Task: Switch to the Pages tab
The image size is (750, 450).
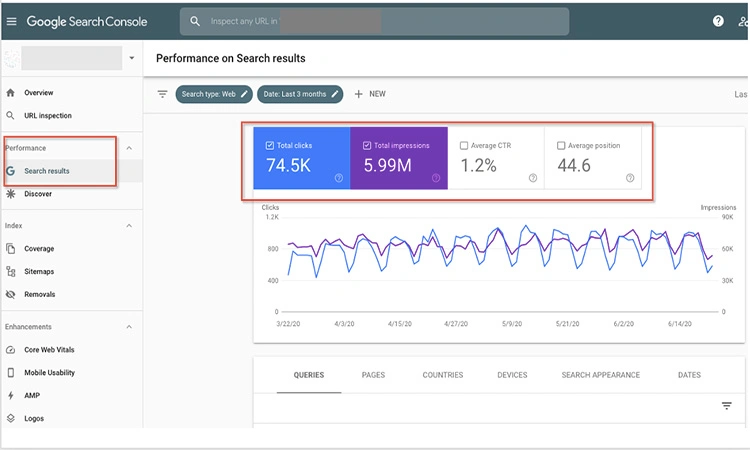Action: pos(373,375)
